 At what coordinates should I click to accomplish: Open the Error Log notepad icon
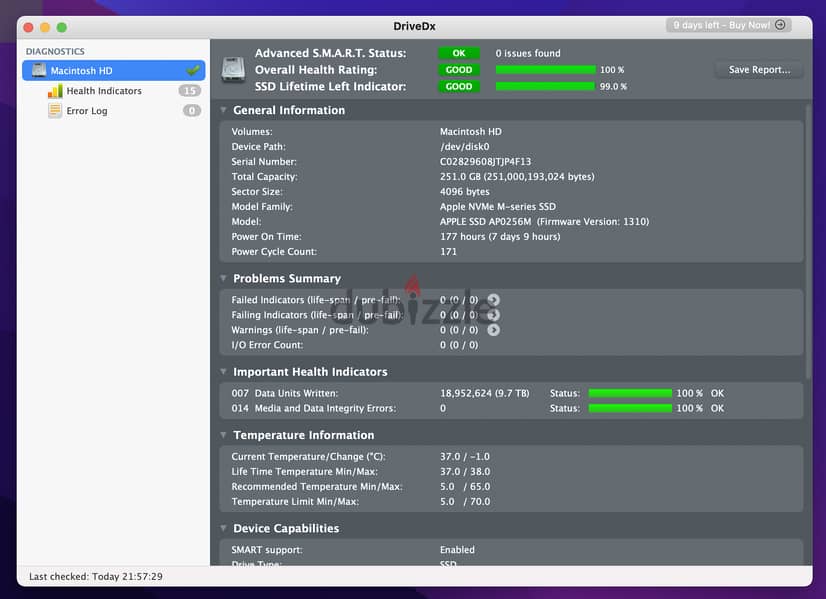click(55, 111)
